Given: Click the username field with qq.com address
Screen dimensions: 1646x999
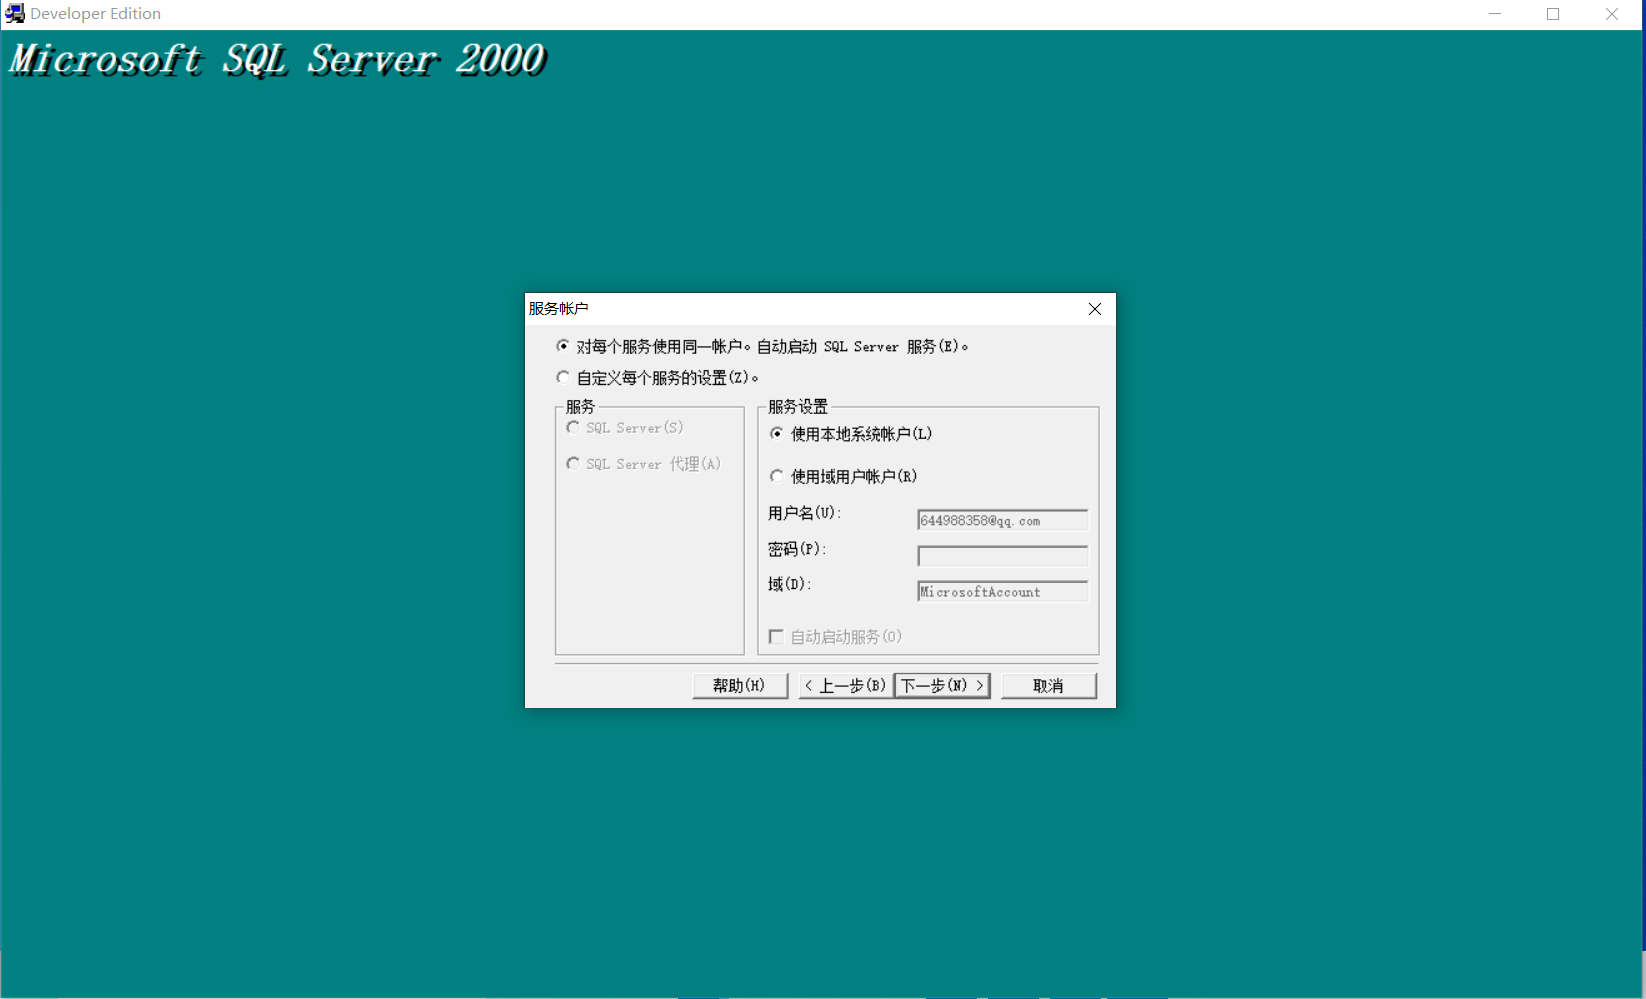Looking at the screenshot, I should point(1002,520).
